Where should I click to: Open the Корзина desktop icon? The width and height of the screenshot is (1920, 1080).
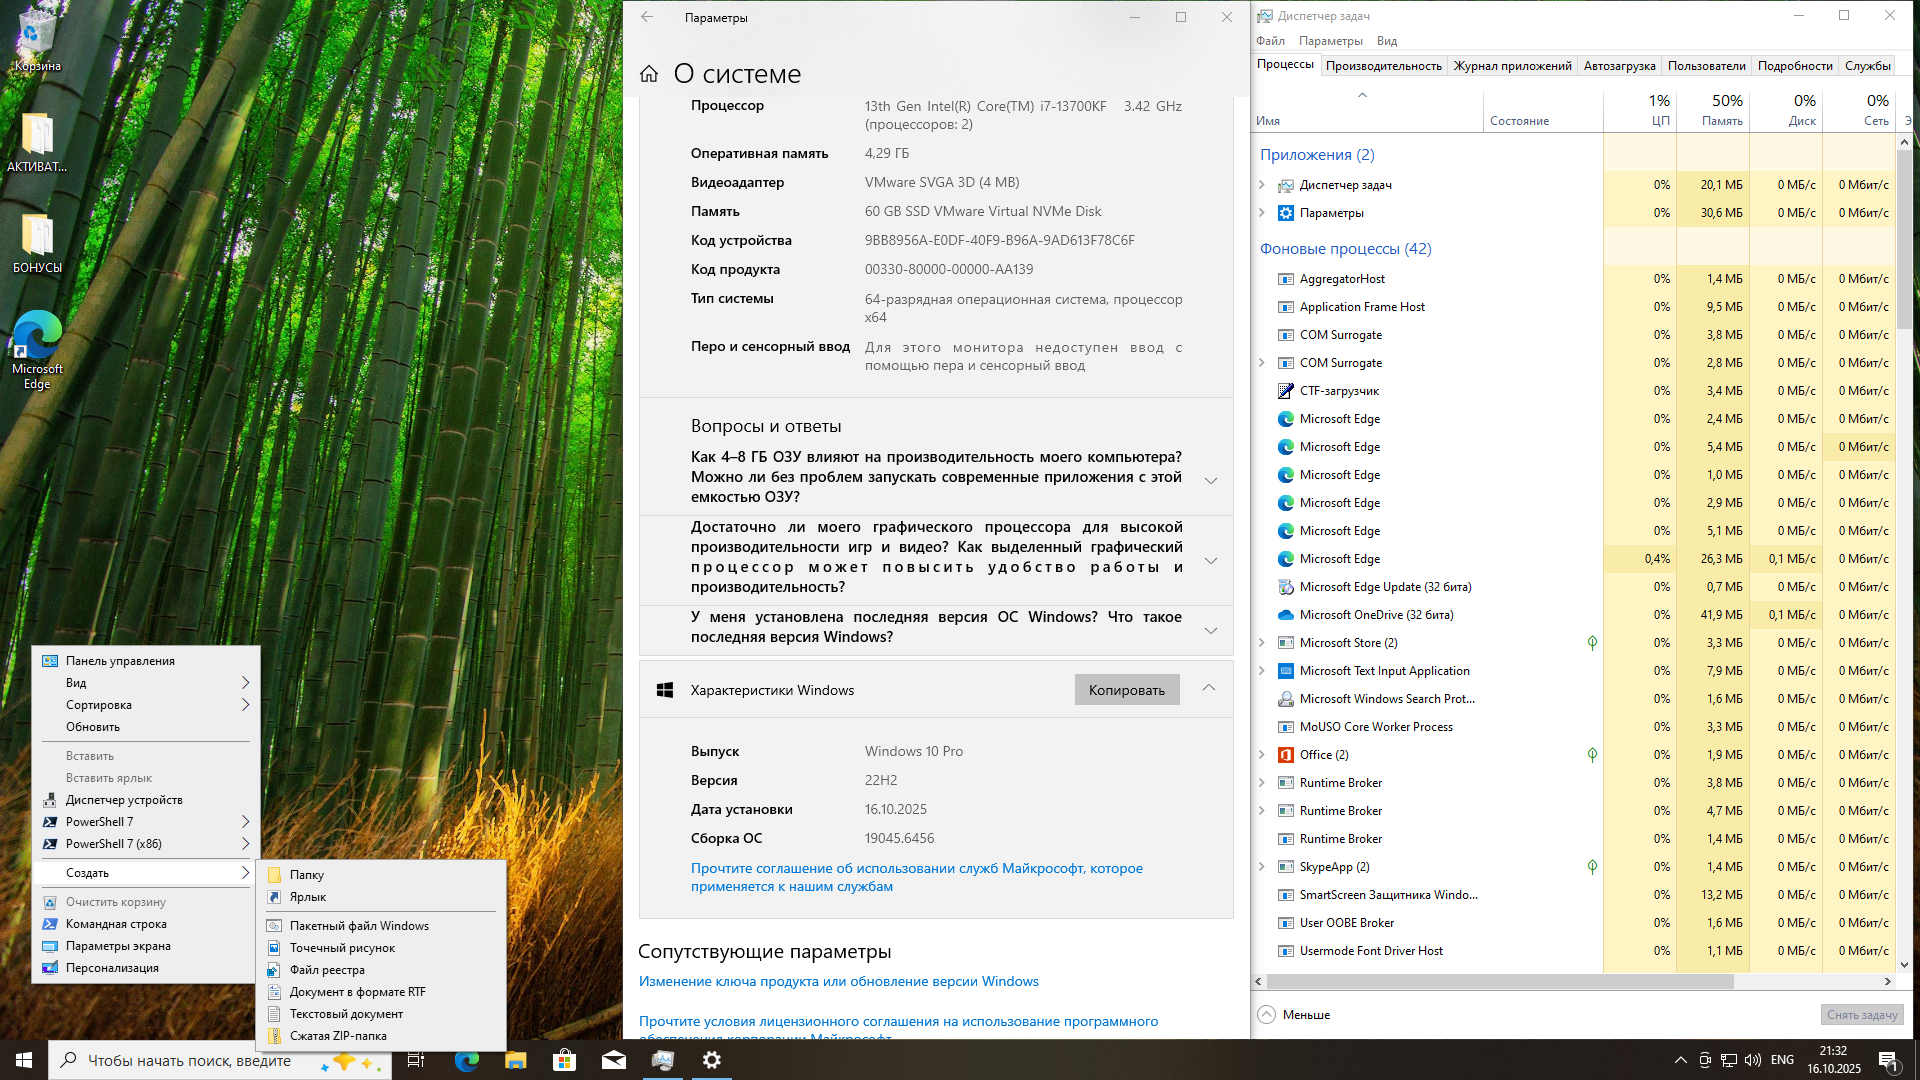tap(37, 40)
